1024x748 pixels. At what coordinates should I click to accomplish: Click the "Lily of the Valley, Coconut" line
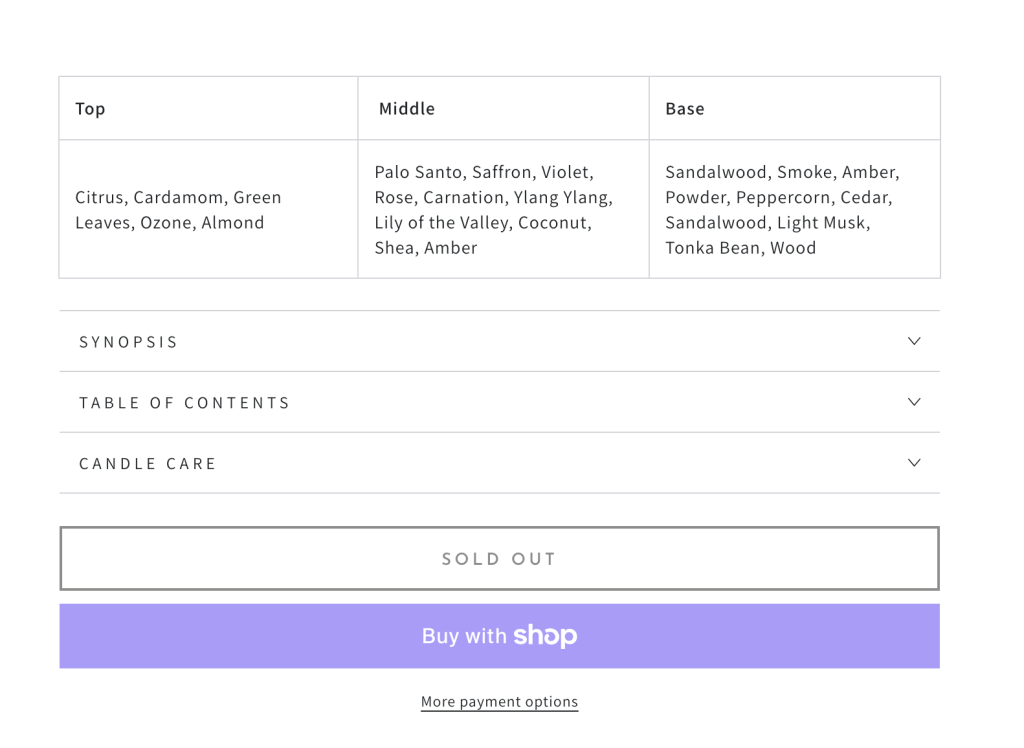point(483,223)
